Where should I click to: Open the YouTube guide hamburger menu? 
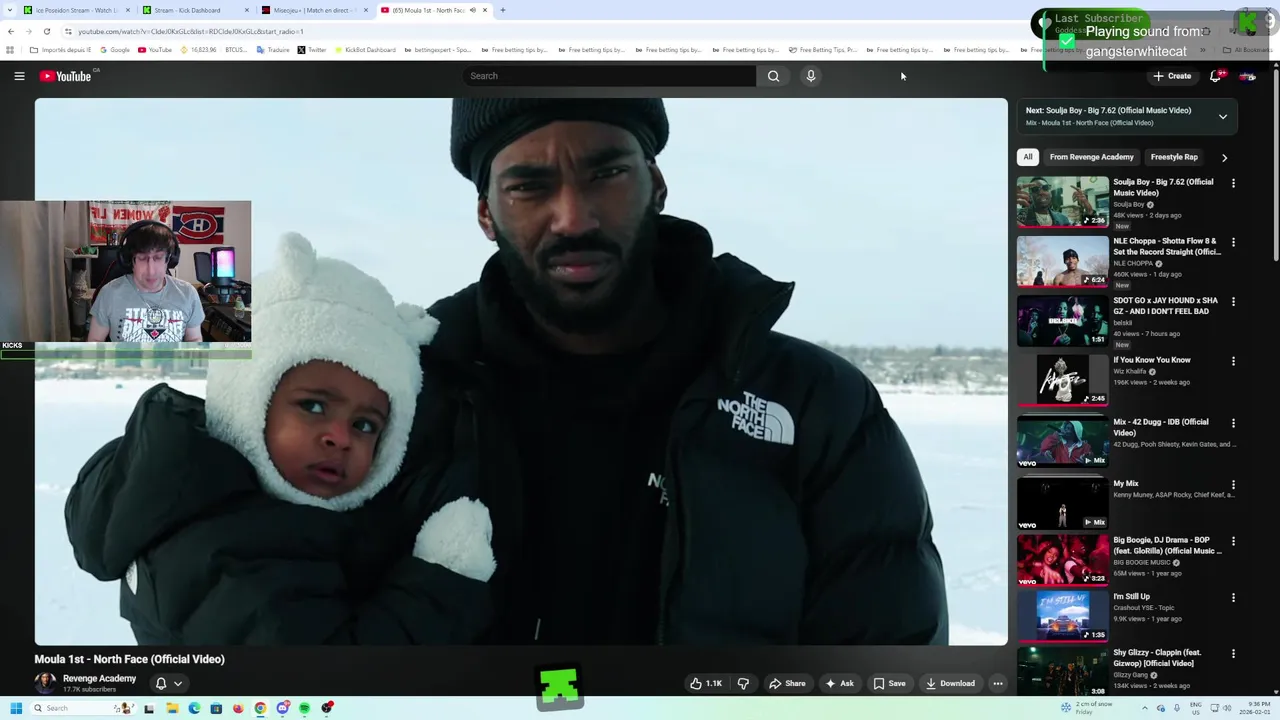(x=19, y=76)
